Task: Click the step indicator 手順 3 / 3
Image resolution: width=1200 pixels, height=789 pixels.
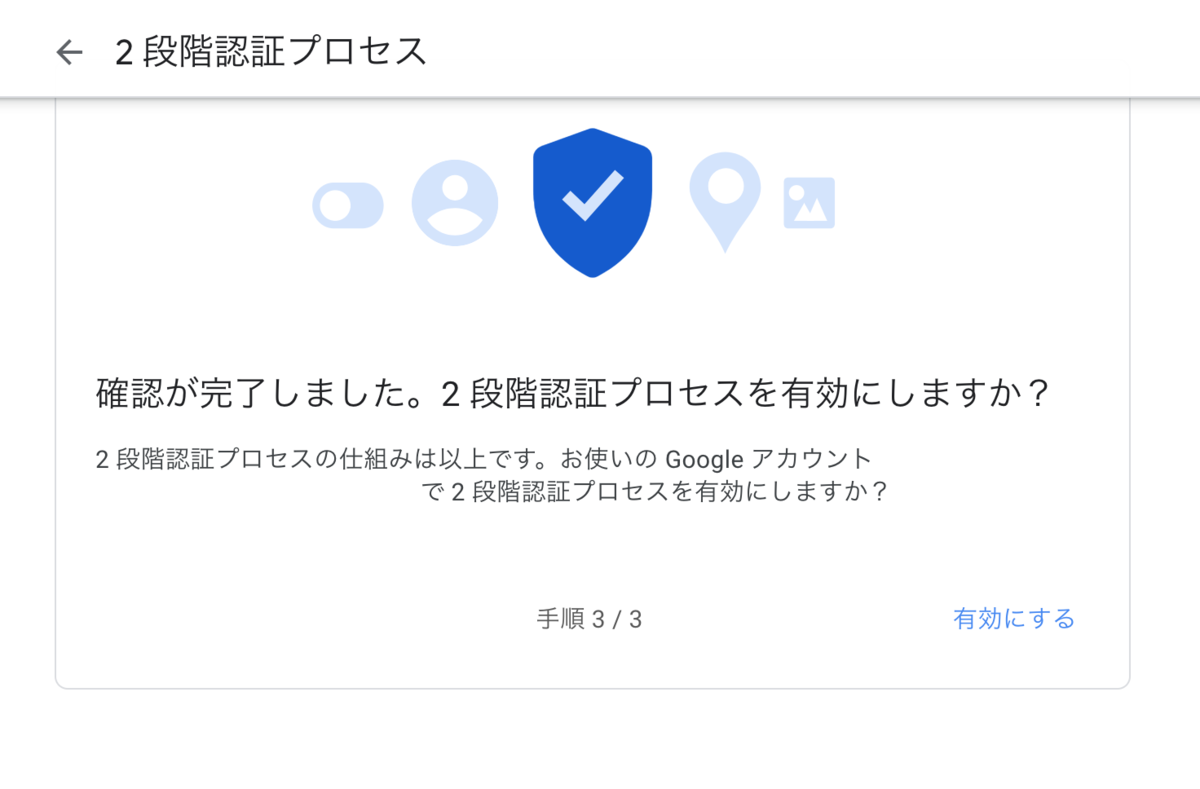Action: (589, 619)
